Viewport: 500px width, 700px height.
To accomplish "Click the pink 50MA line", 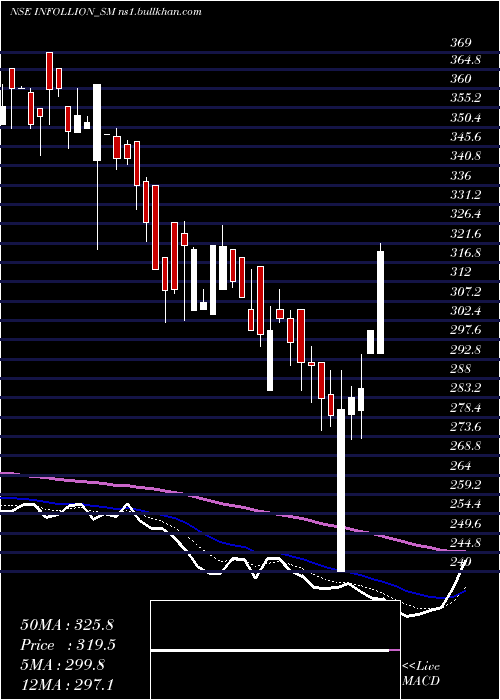I will [232, 505].
